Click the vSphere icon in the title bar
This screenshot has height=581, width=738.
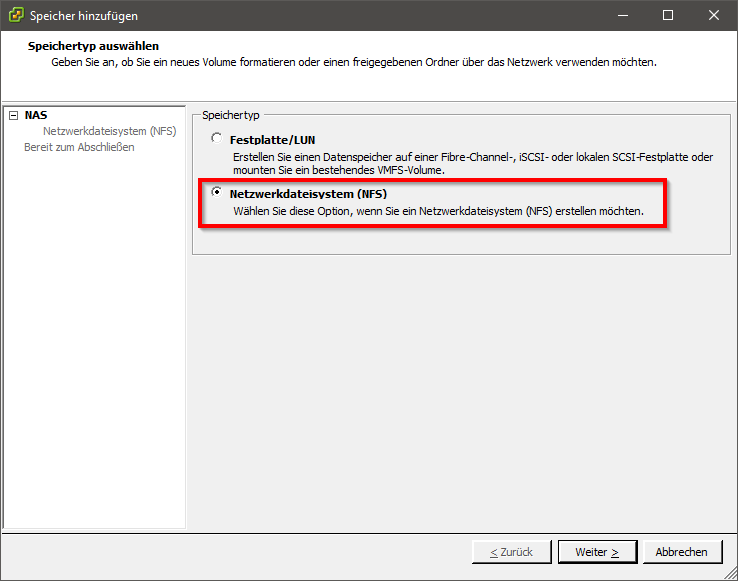point(15,15)
